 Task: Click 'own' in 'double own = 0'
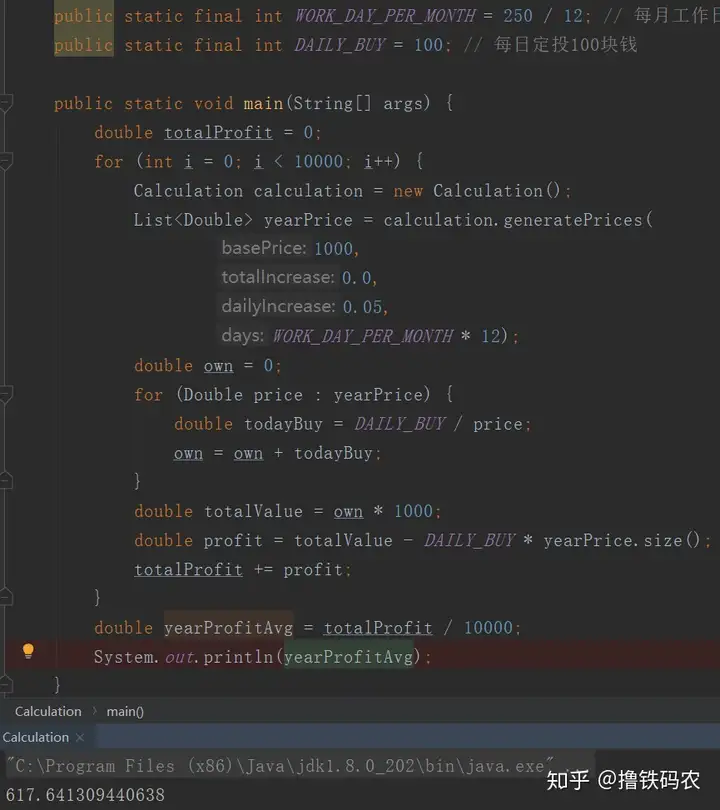[218, 366]
